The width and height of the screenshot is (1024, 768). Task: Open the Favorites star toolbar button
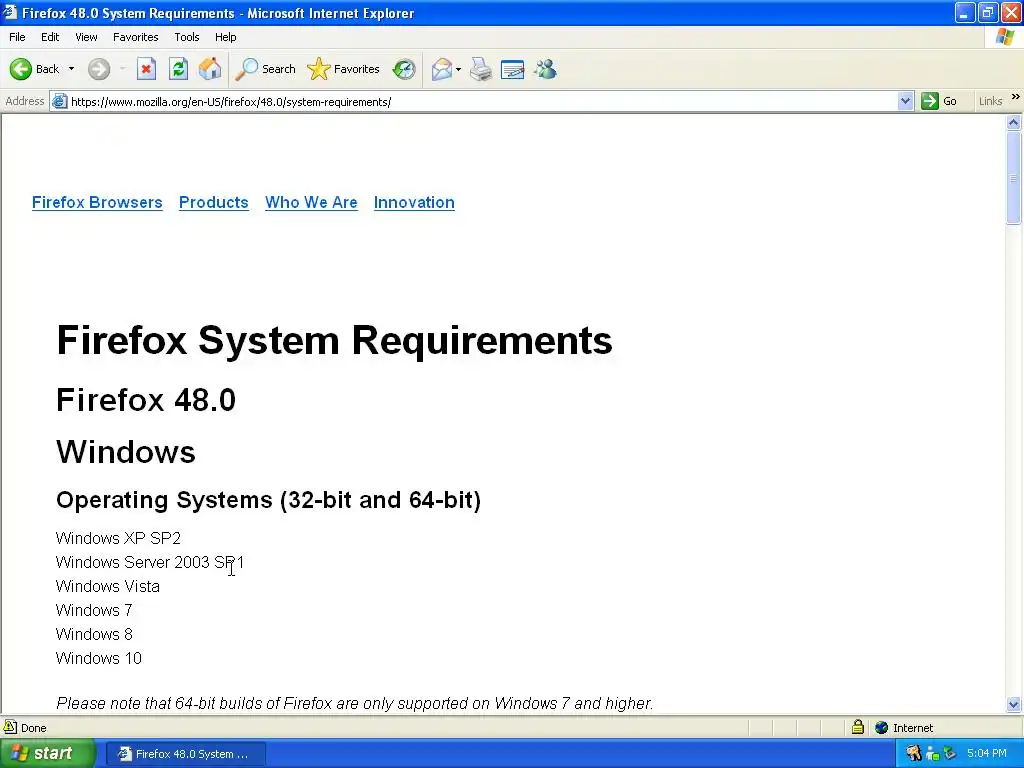344,69
